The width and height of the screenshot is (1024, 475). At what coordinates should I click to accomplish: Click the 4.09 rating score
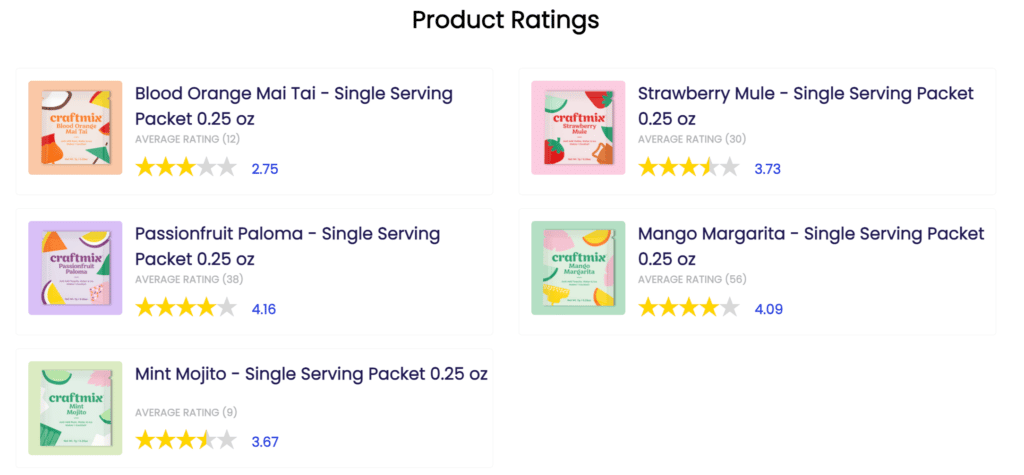coord(768,309)
